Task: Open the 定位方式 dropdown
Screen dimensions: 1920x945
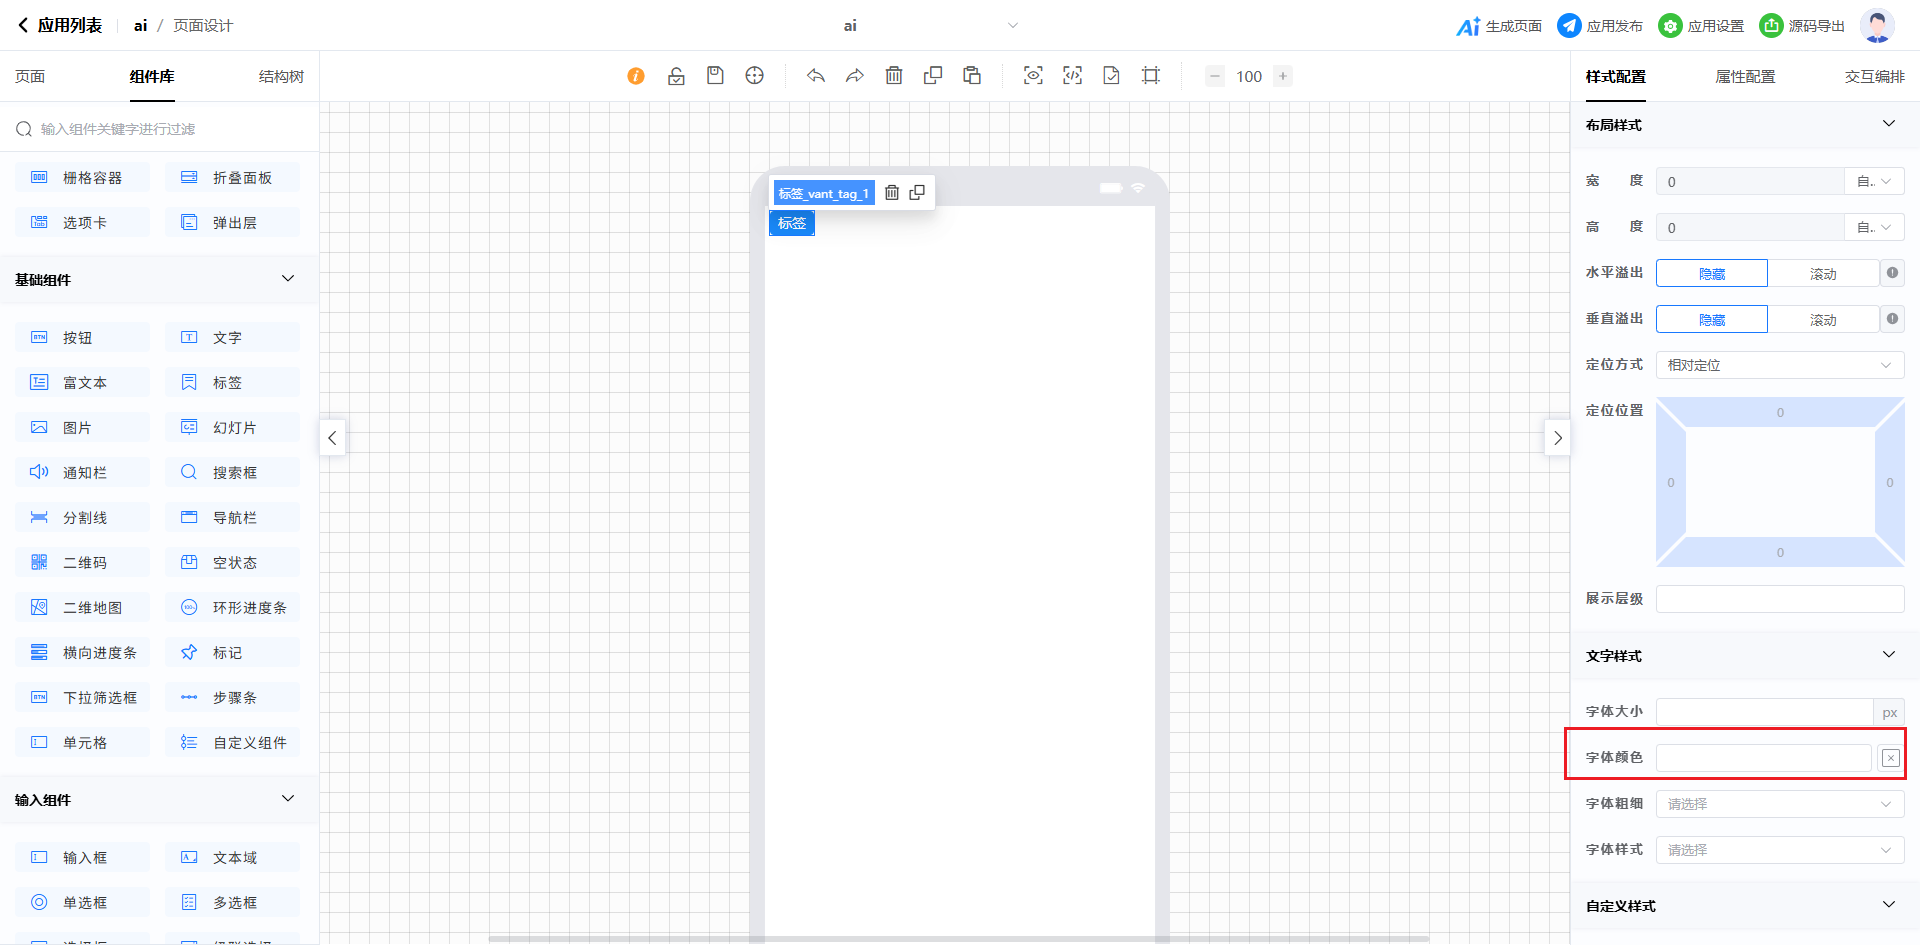Action: click(x=1779, y=365)
